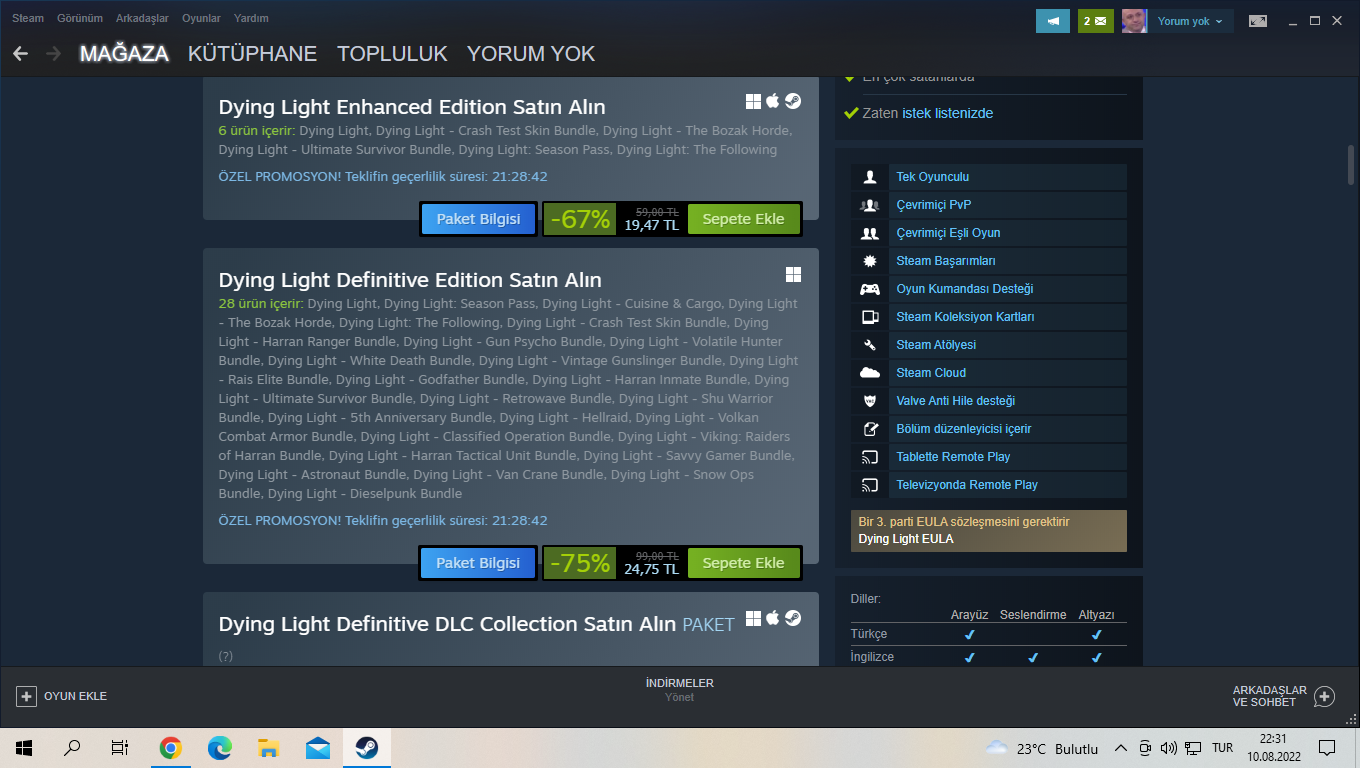1360x768 pixels.
Task: Switch to the MAĞAZA tab
Action: 124,54
